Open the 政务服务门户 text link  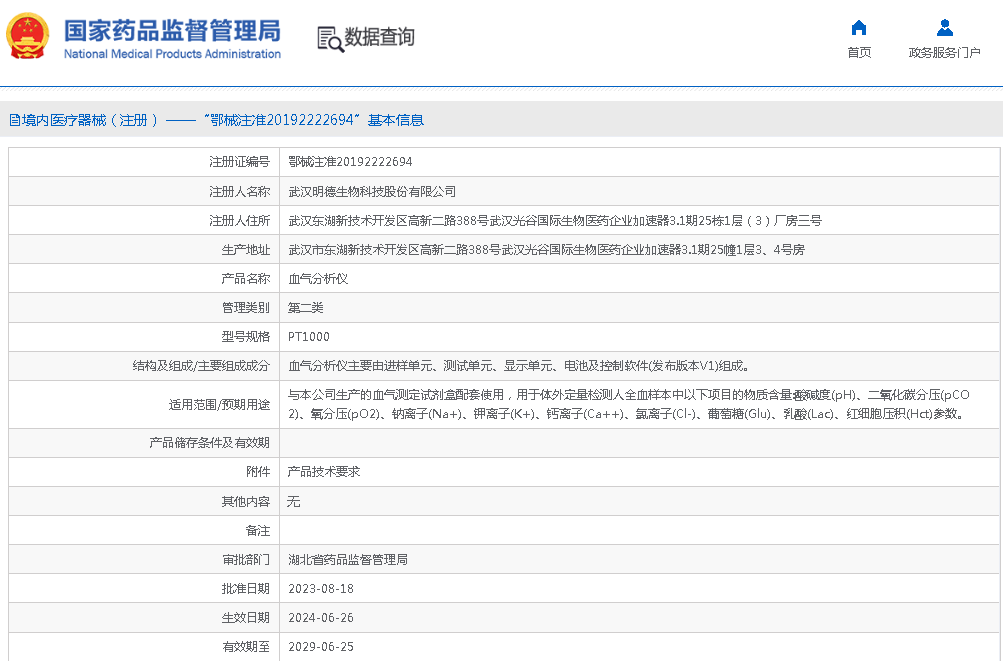point(944,53)
